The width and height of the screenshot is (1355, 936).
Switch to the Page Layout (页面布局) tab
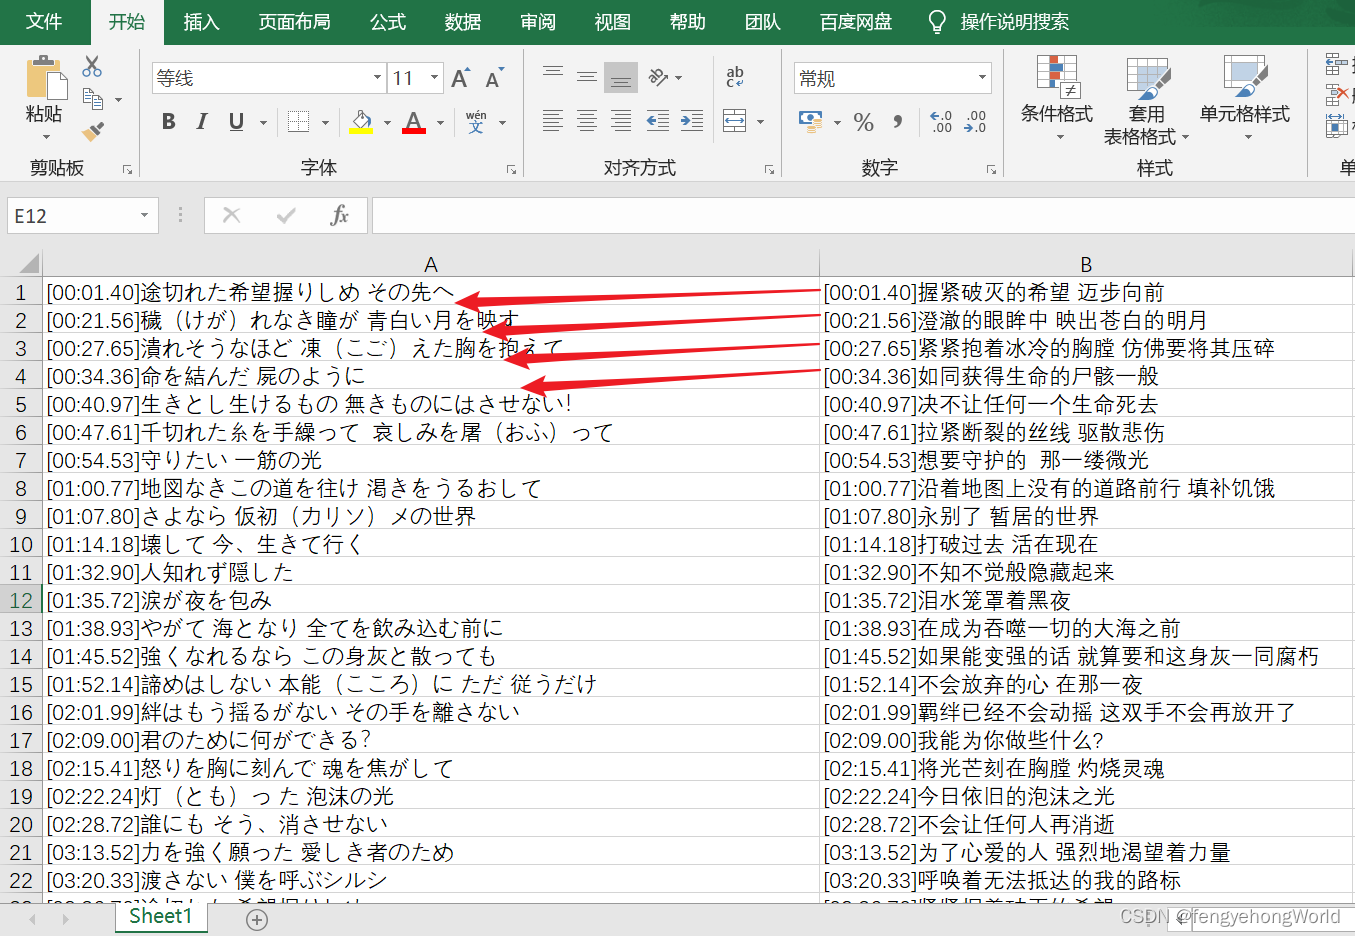coord(294,22)
